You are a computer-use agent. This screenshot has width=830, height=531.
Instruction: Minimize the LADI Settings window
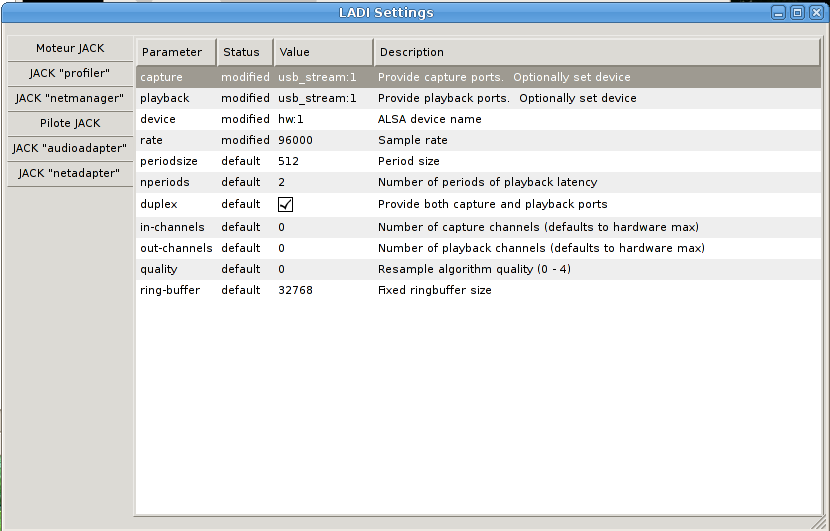778,13
